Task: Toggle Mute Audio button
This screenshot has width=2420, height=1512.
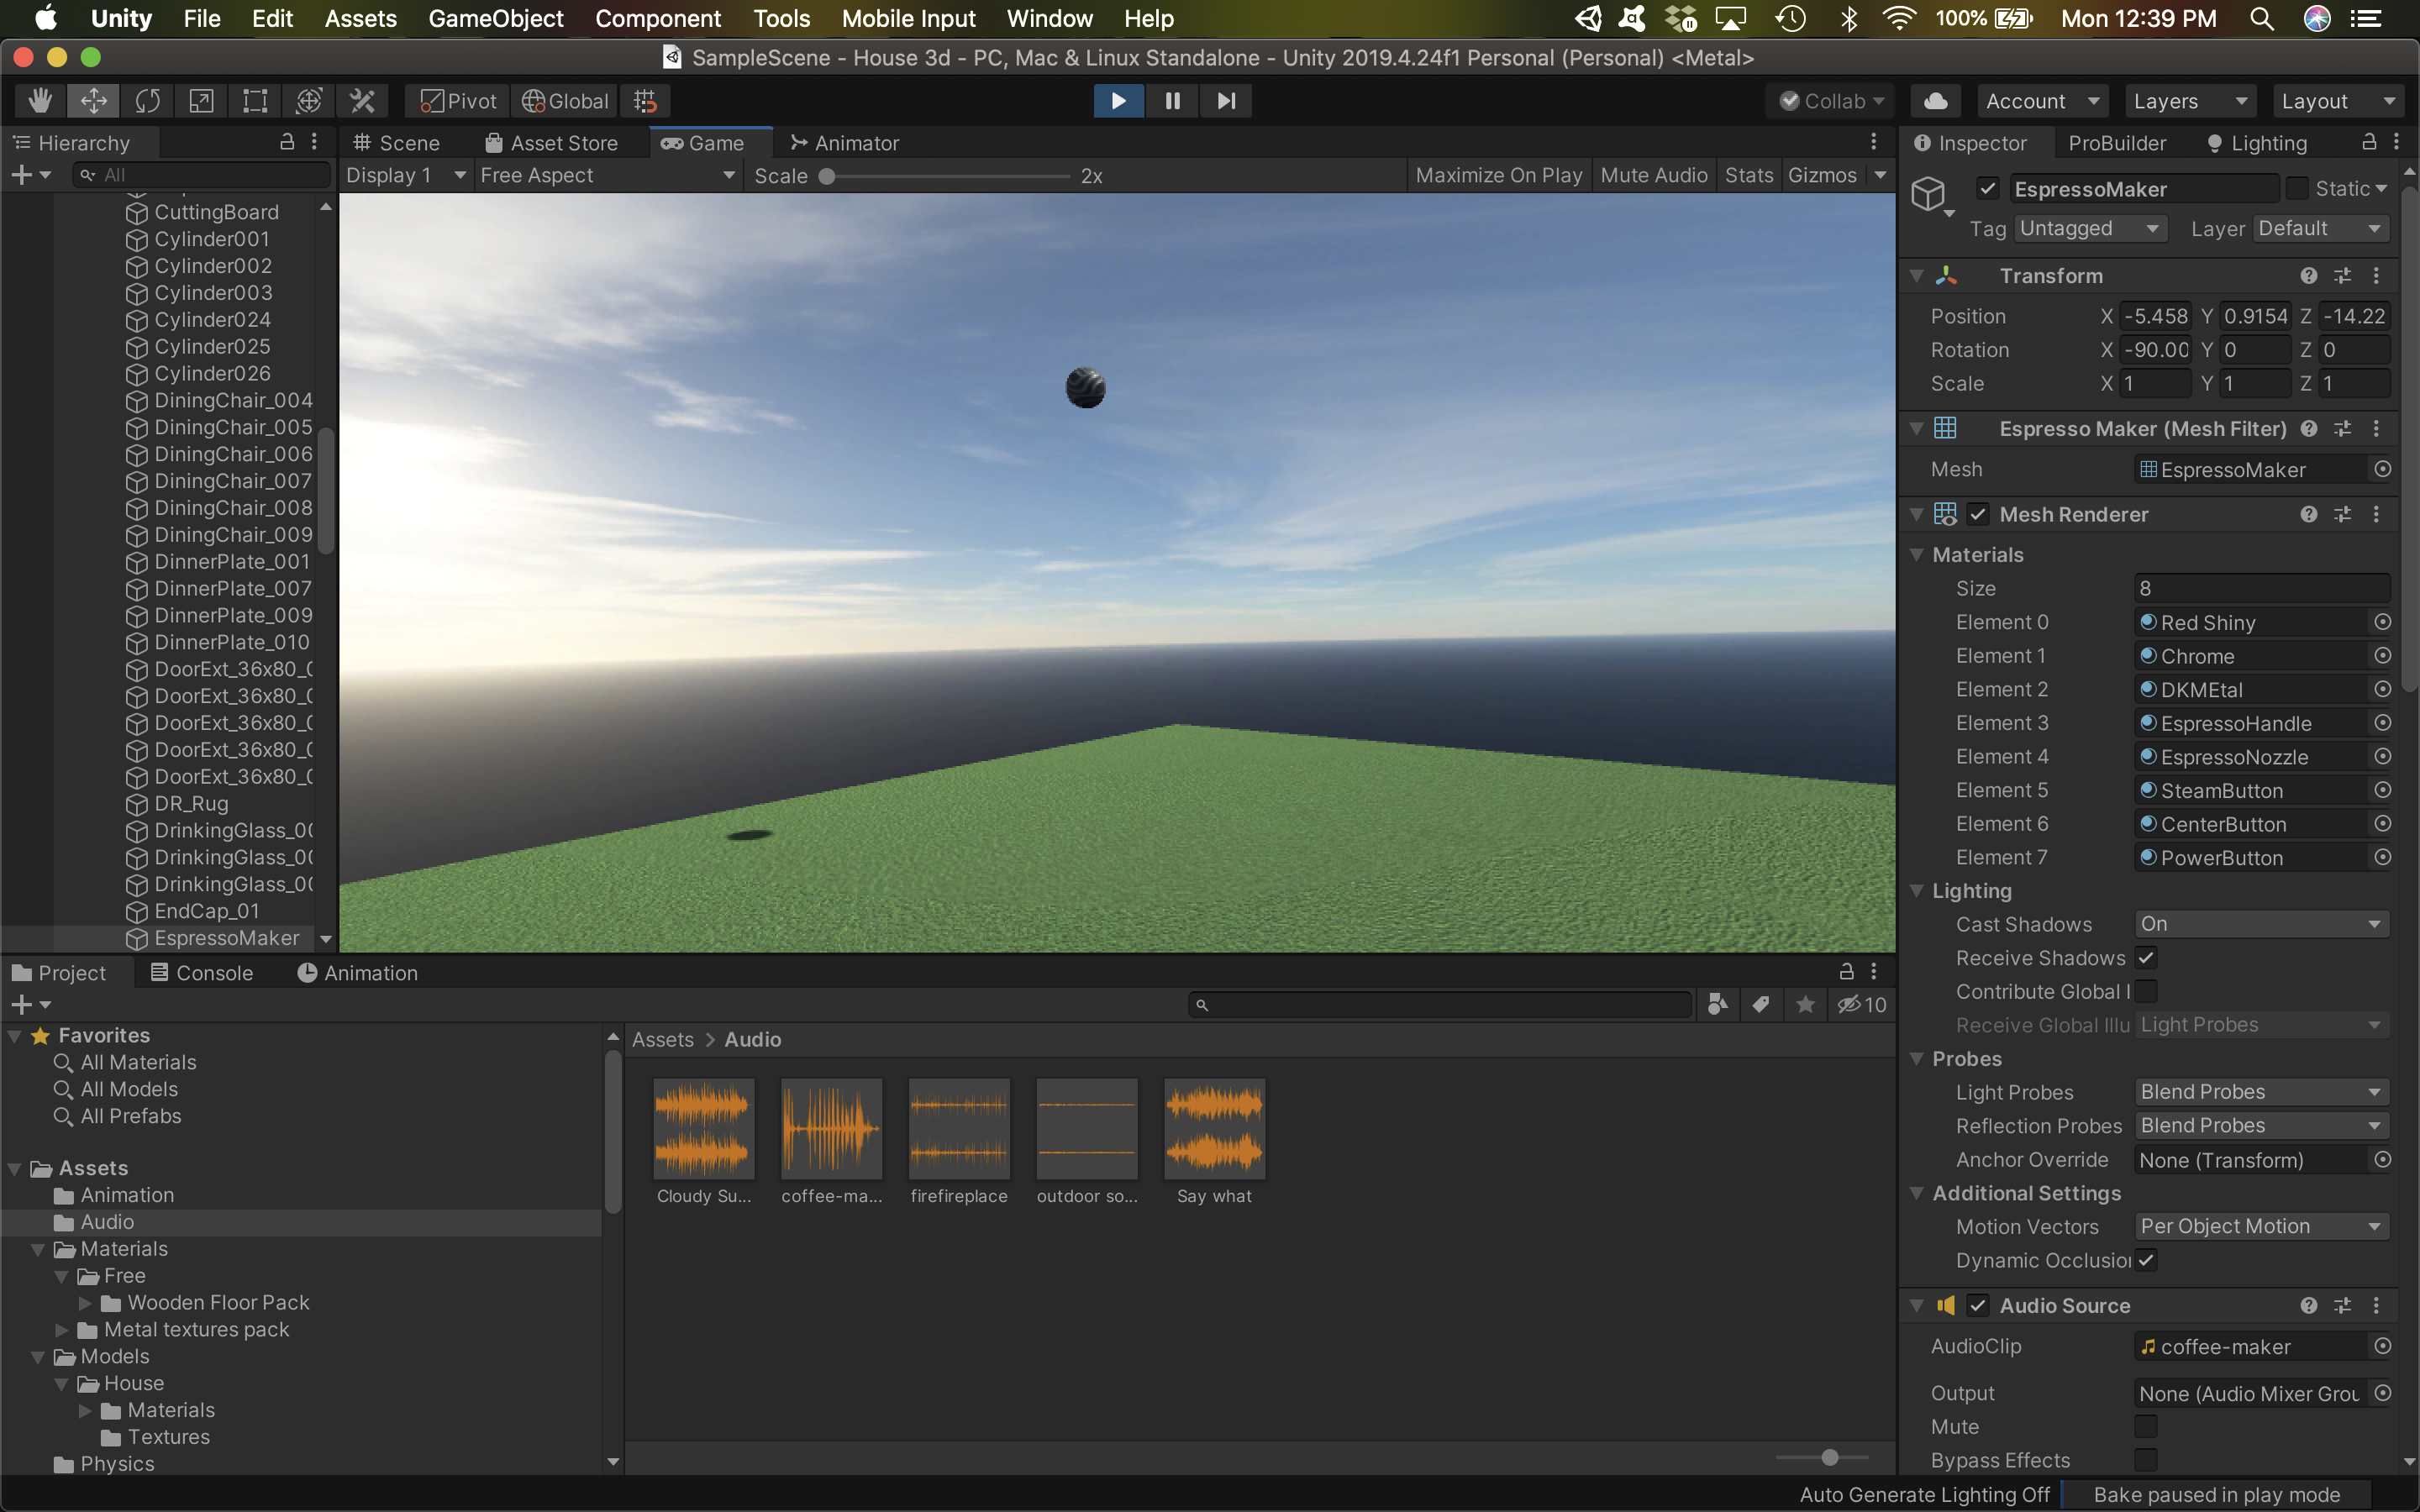Action: 1654,175
